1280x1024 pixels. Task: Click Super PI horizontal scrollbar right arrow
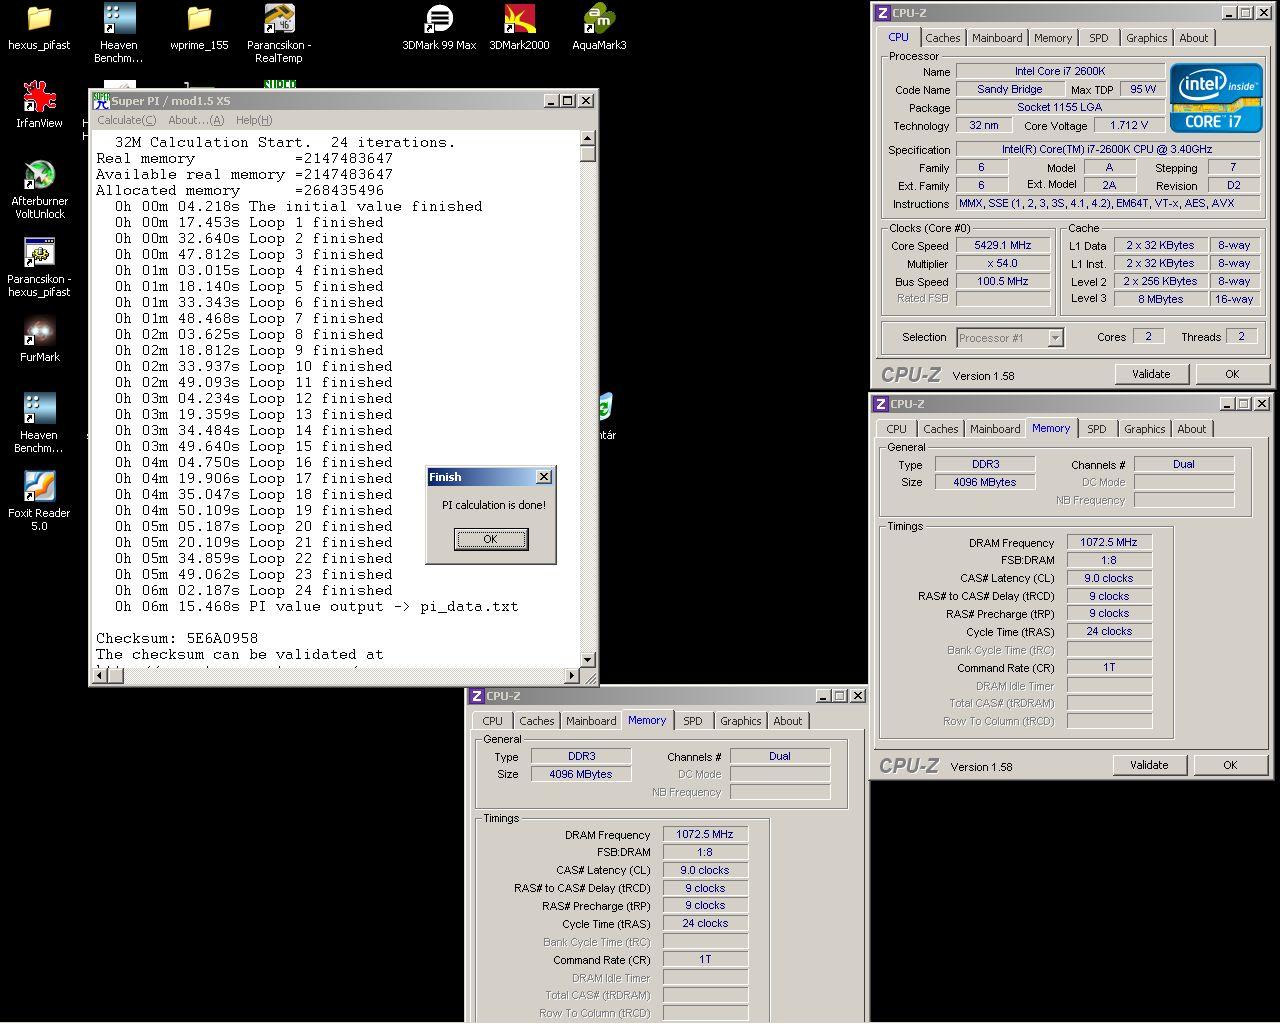coord(572,676)
